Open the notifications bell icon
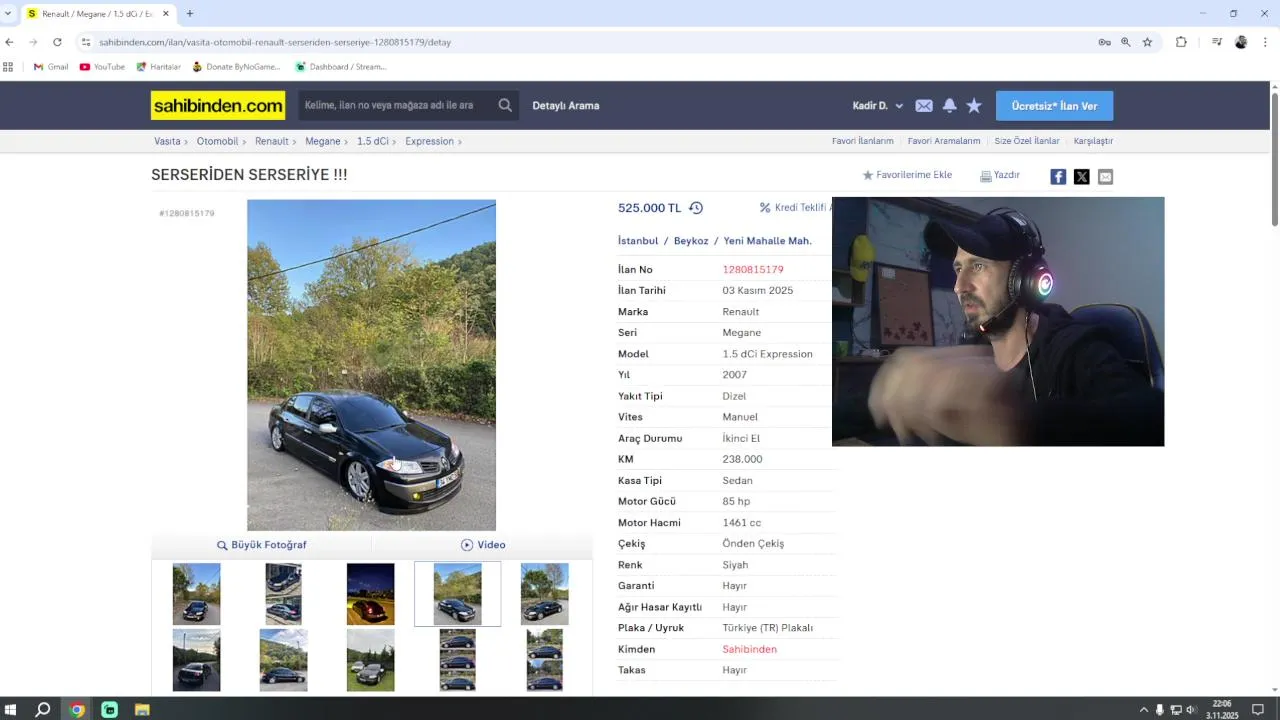This screenshot has height=720, width=1280. click(x=949, y=105)
